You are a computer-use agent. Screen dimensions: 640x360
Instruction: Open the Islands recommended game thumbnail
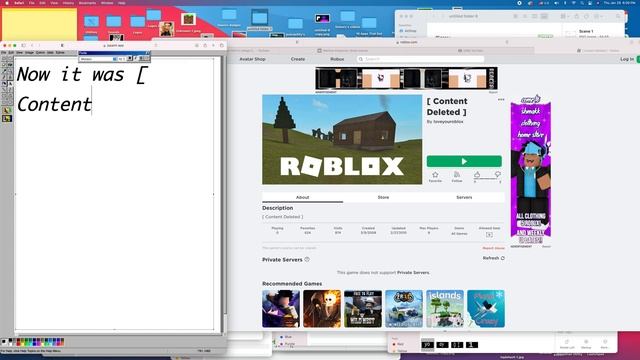(445, 309)
